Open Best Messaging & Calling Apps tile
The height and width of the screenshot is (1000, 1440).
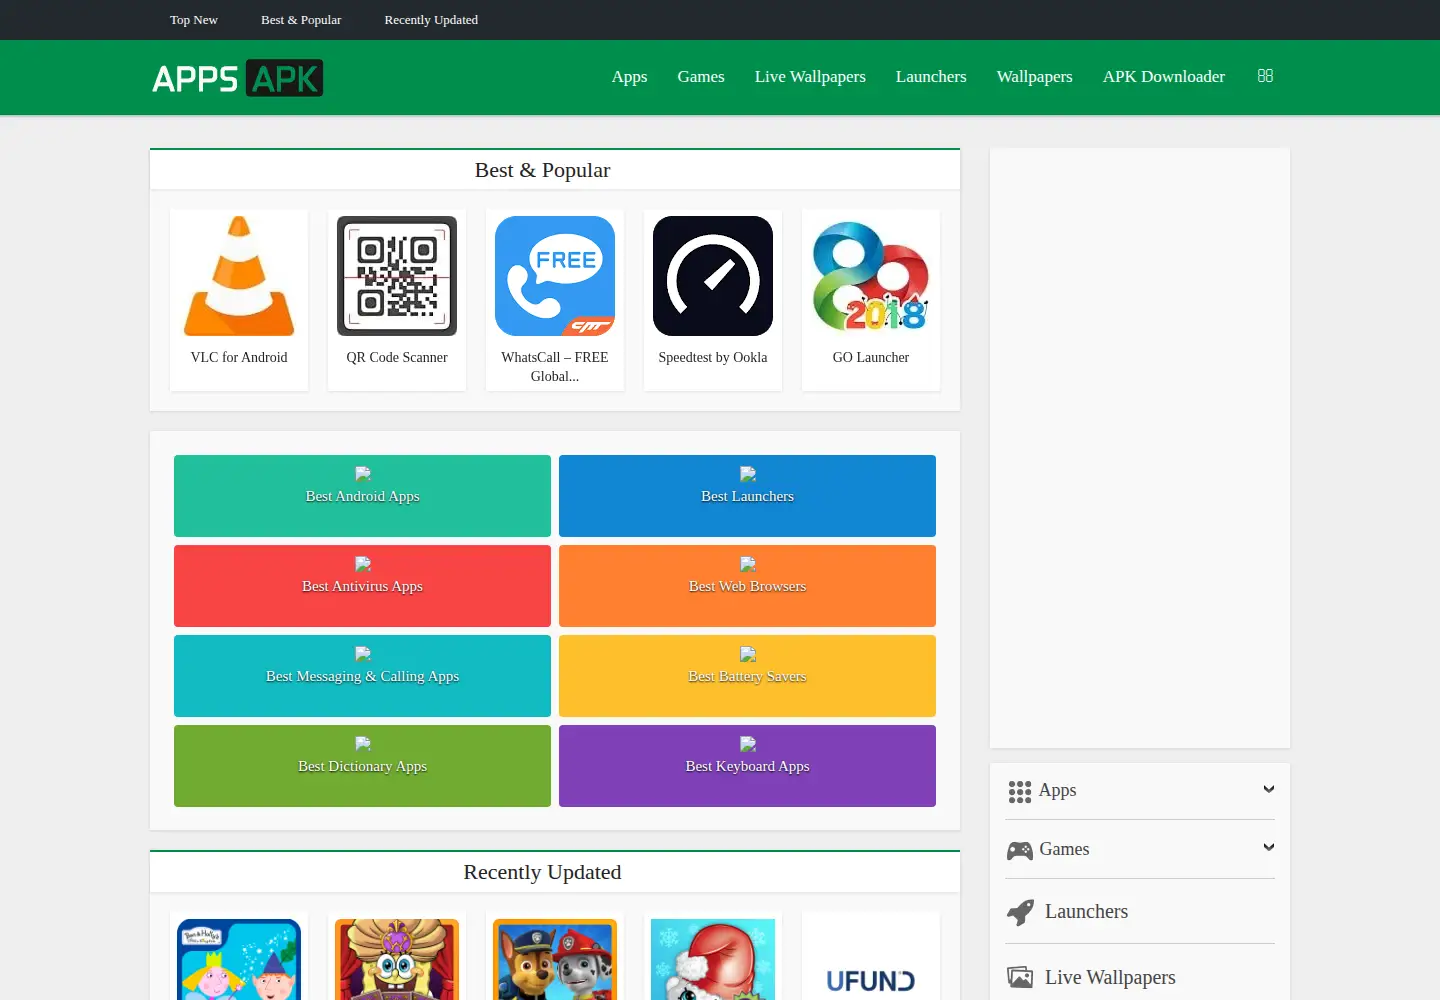click(362, 676)
